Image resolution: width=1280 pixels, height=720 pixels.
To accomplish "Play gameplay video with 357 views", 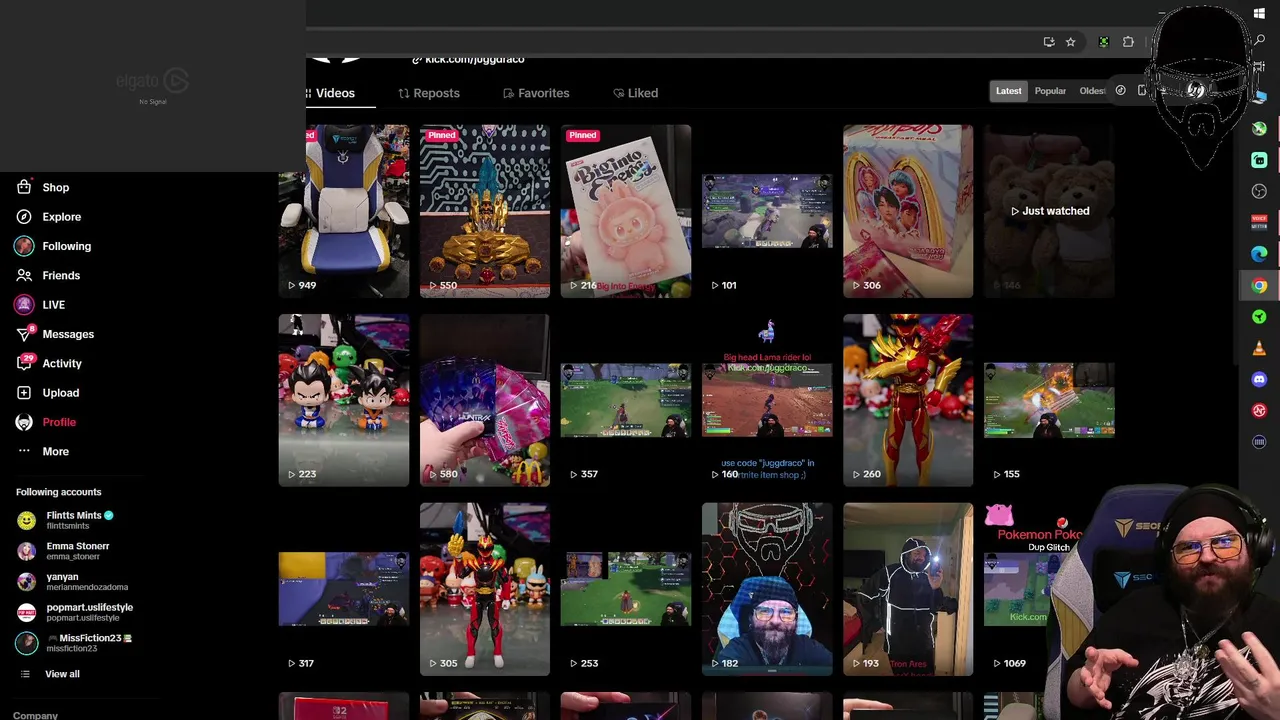I will (x=626, y=400).
